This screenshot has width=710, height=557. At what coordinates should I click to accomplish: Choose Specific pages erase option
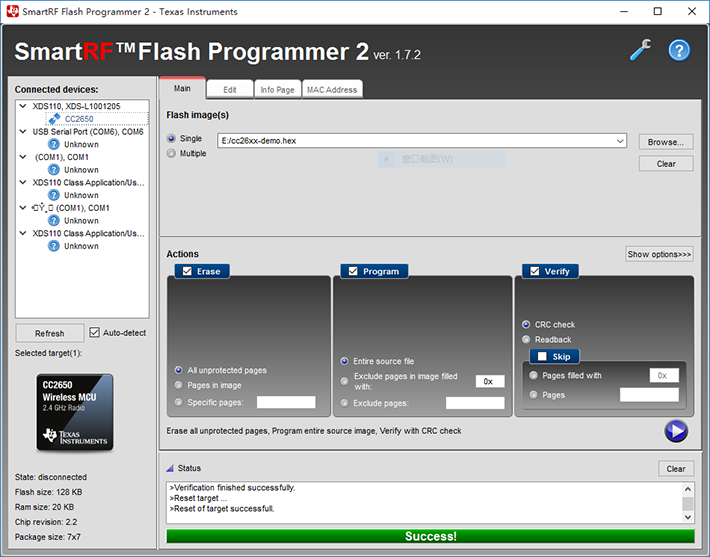tap(178, 402)
